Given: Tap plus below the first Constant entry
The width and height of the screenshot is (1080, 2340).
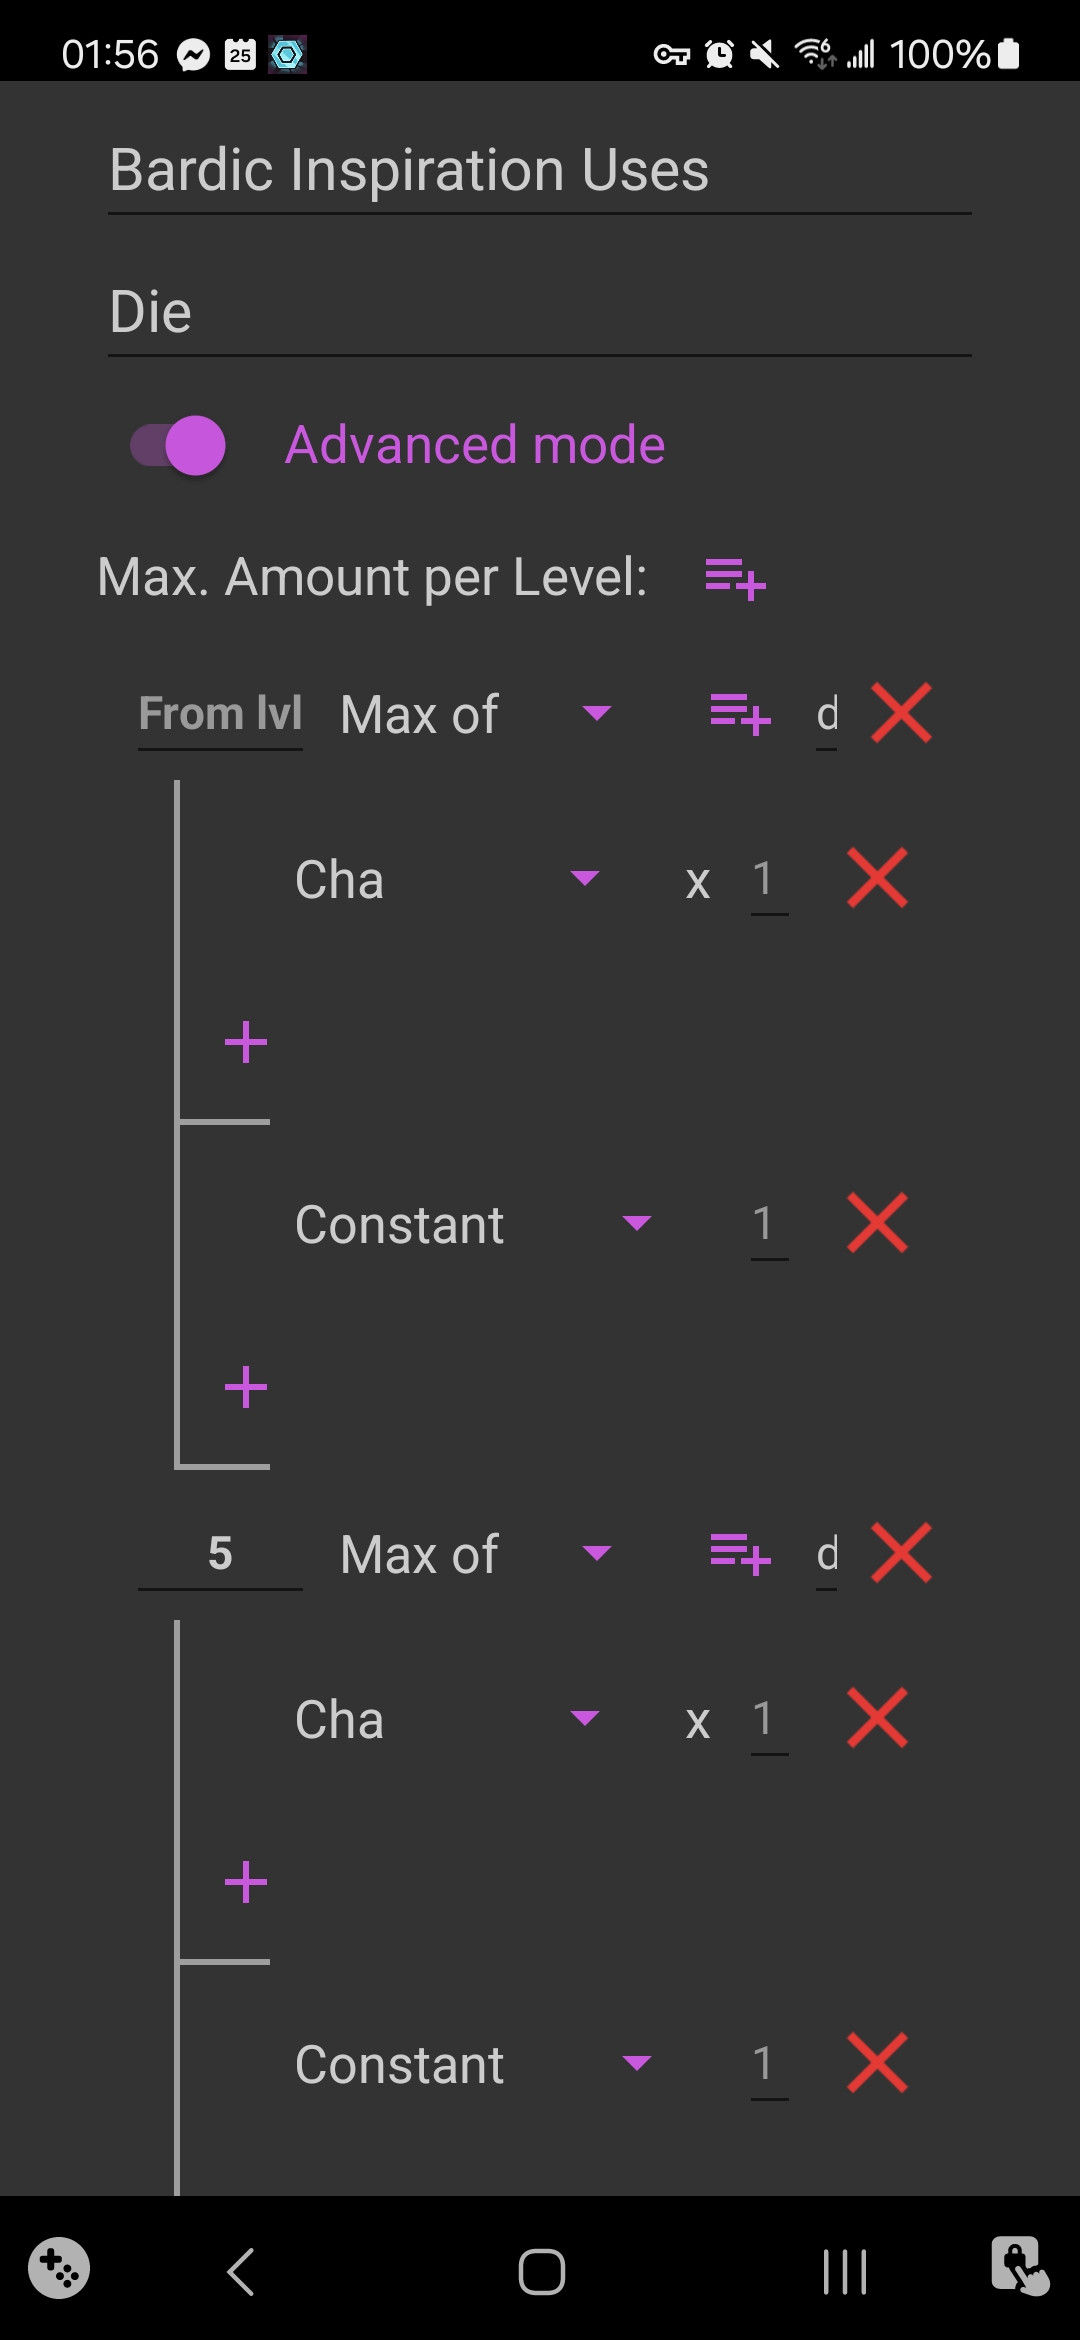Looking at the screenshot, I should (246, 1387).
